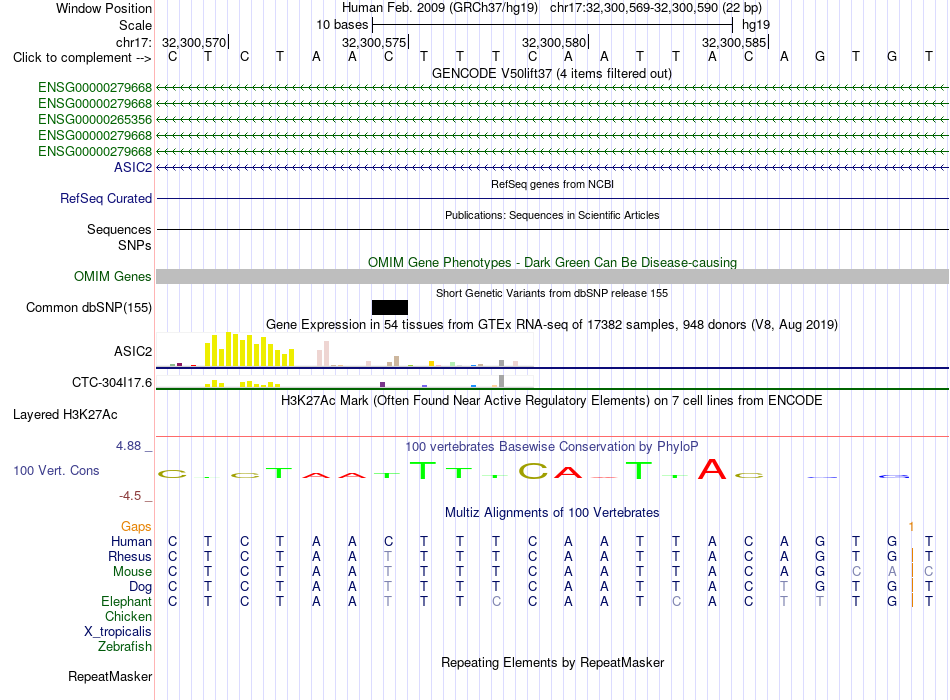950x700 pixels.
Task: Click the Layered H3K27Ac track label
Action: (x=65, y=415)
